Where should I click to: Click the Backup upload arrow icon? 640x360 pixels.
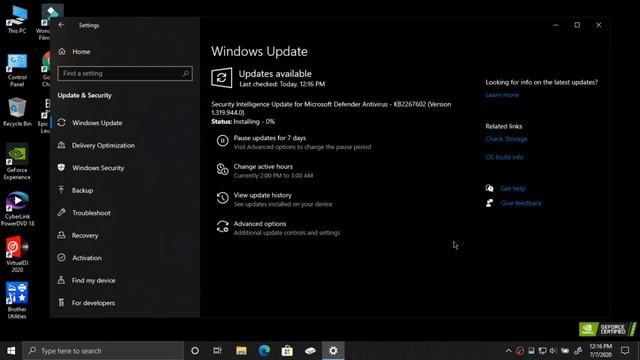pos(61,190)
